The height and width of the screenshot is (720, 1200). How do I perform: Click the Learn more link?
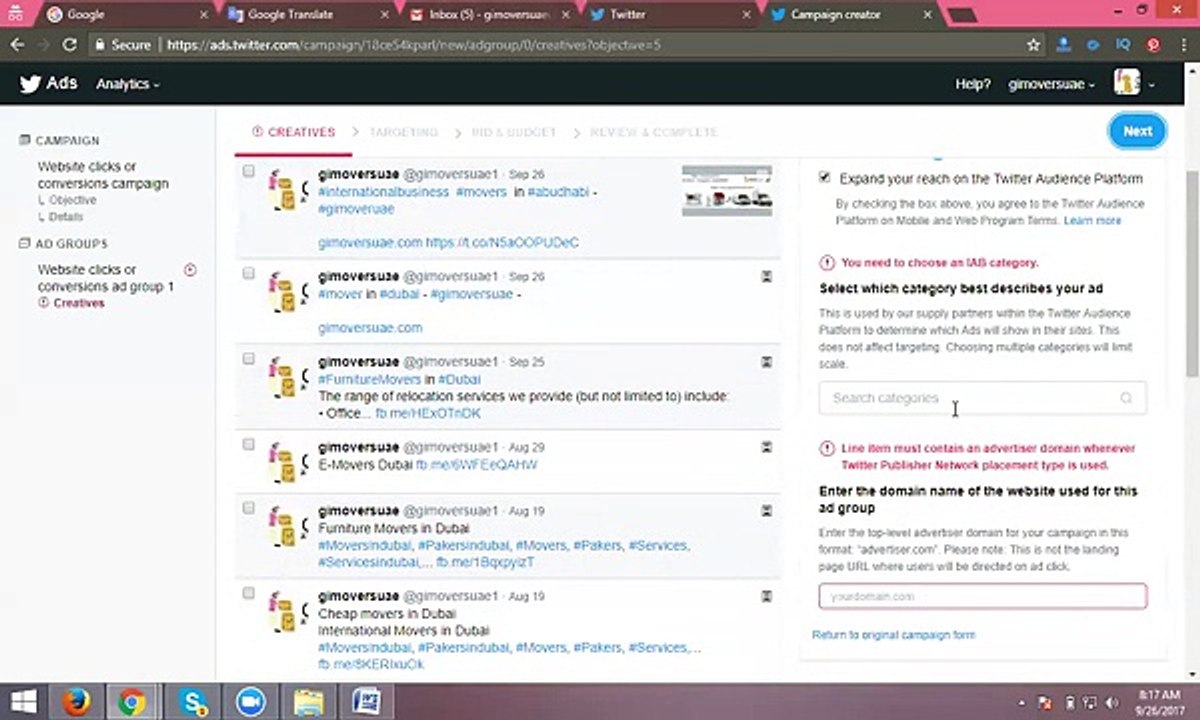[x=1092, y=220]
